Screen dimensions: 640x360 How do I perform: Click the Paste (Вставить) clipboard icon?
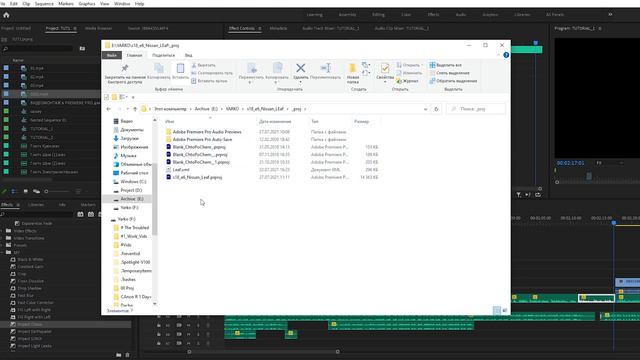pos(180,68)
